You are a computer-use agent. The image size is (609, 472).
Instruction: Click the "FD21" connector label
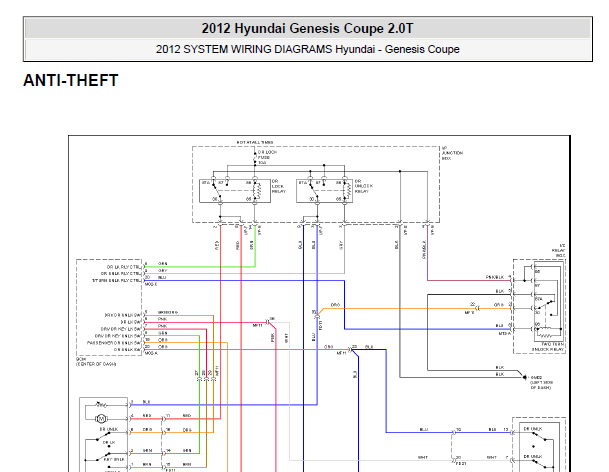[x=460, y=463]
